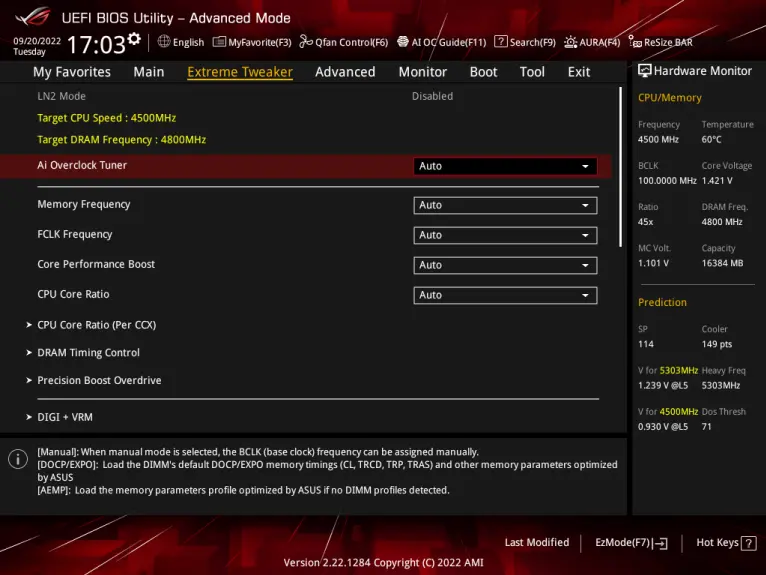The width and height of the screenshot is (766, 575).
Task: Click the ROG logo
Action: click(32, 17)
